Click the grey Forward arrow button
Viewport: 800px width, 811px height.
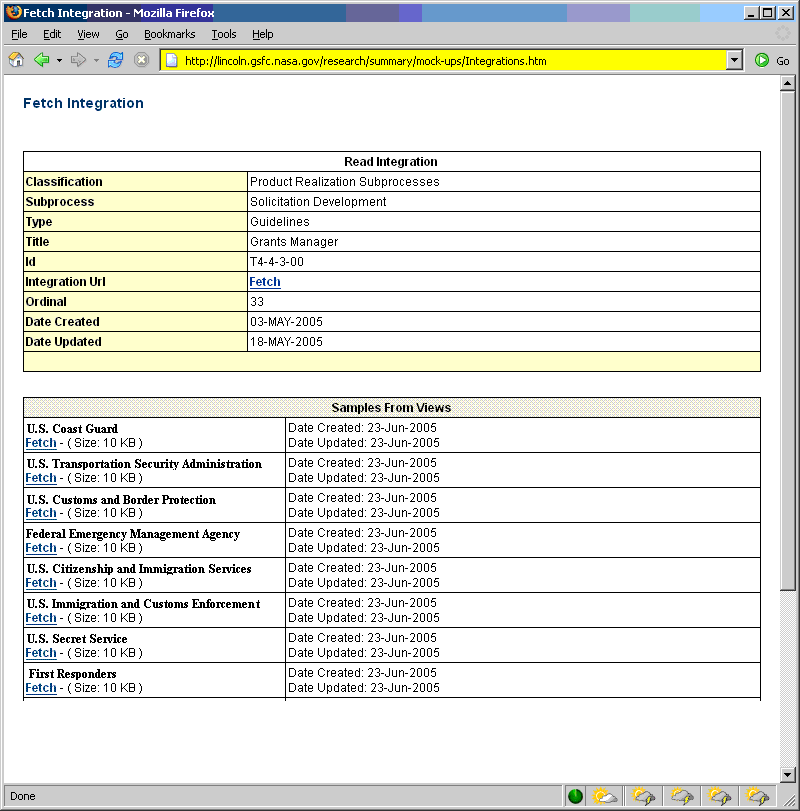click(x=78, y=60)
